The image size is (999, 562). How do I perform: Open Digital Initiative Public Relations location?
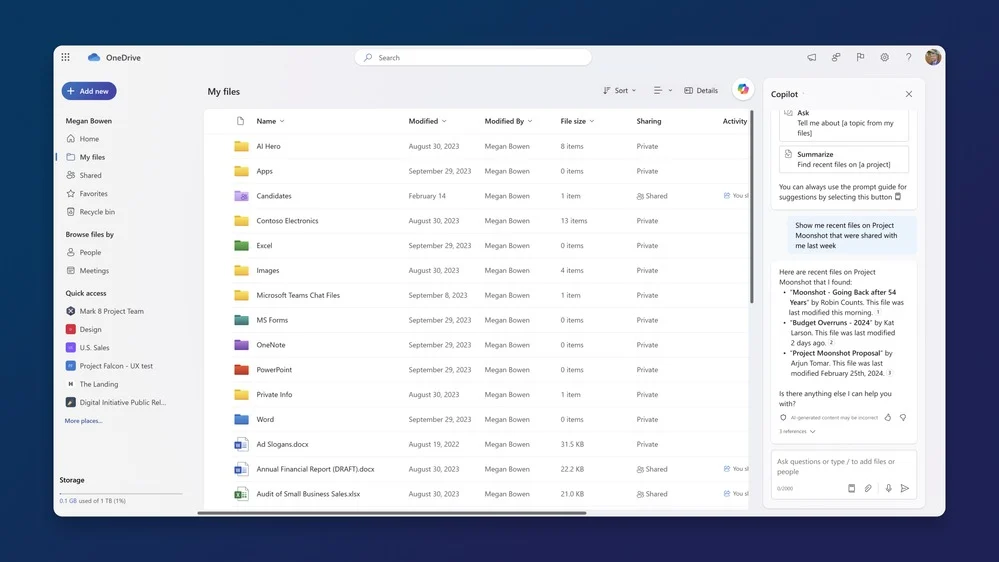point(122,403)
